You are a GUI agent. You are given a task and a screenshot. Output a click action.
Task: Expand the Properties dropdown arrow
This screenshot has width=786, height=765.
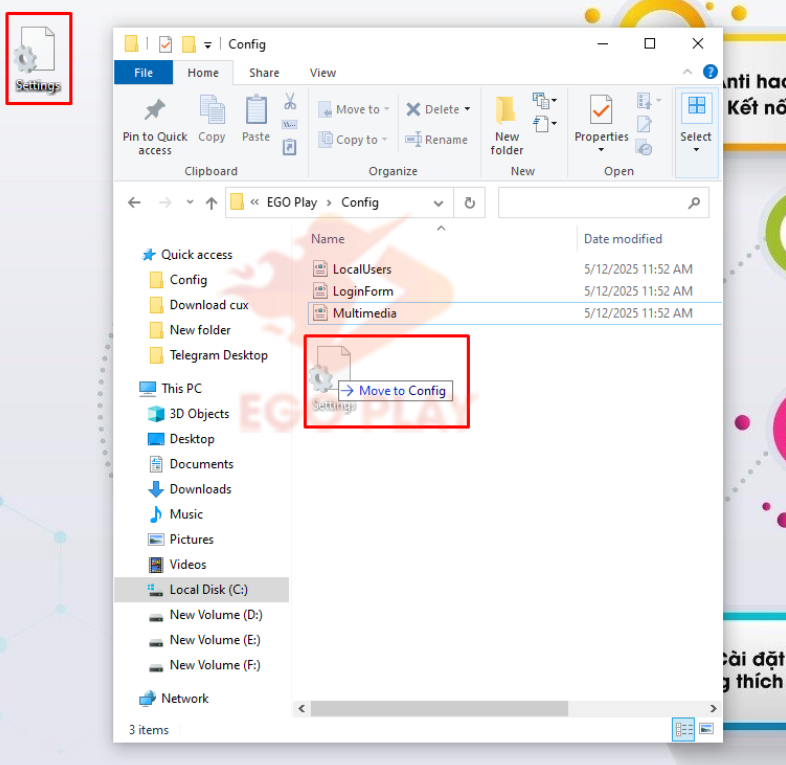(x=601, y=149)
